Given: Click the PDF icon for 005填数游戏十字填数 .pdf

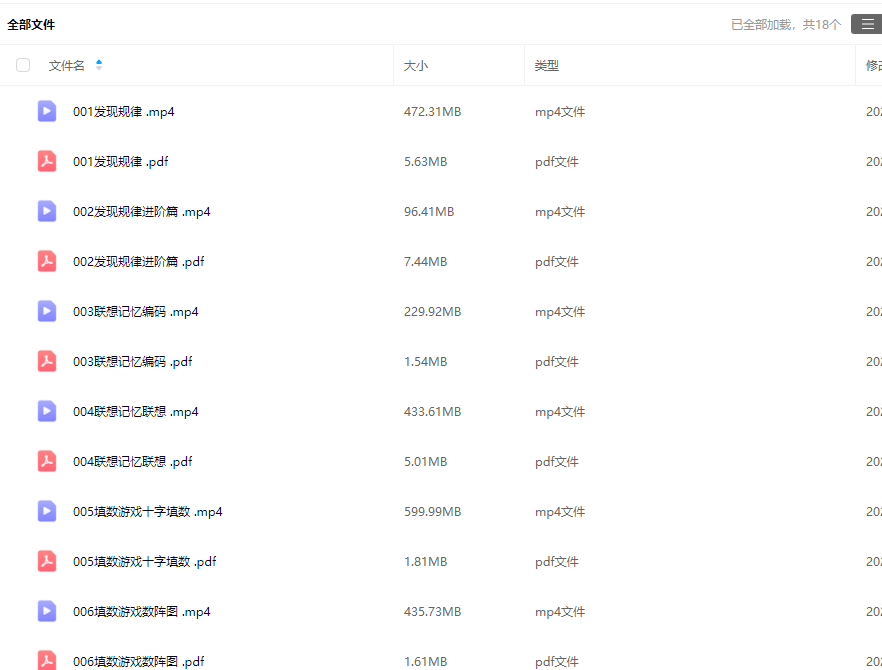Looking at the screenshot, I should pos(47,561).
